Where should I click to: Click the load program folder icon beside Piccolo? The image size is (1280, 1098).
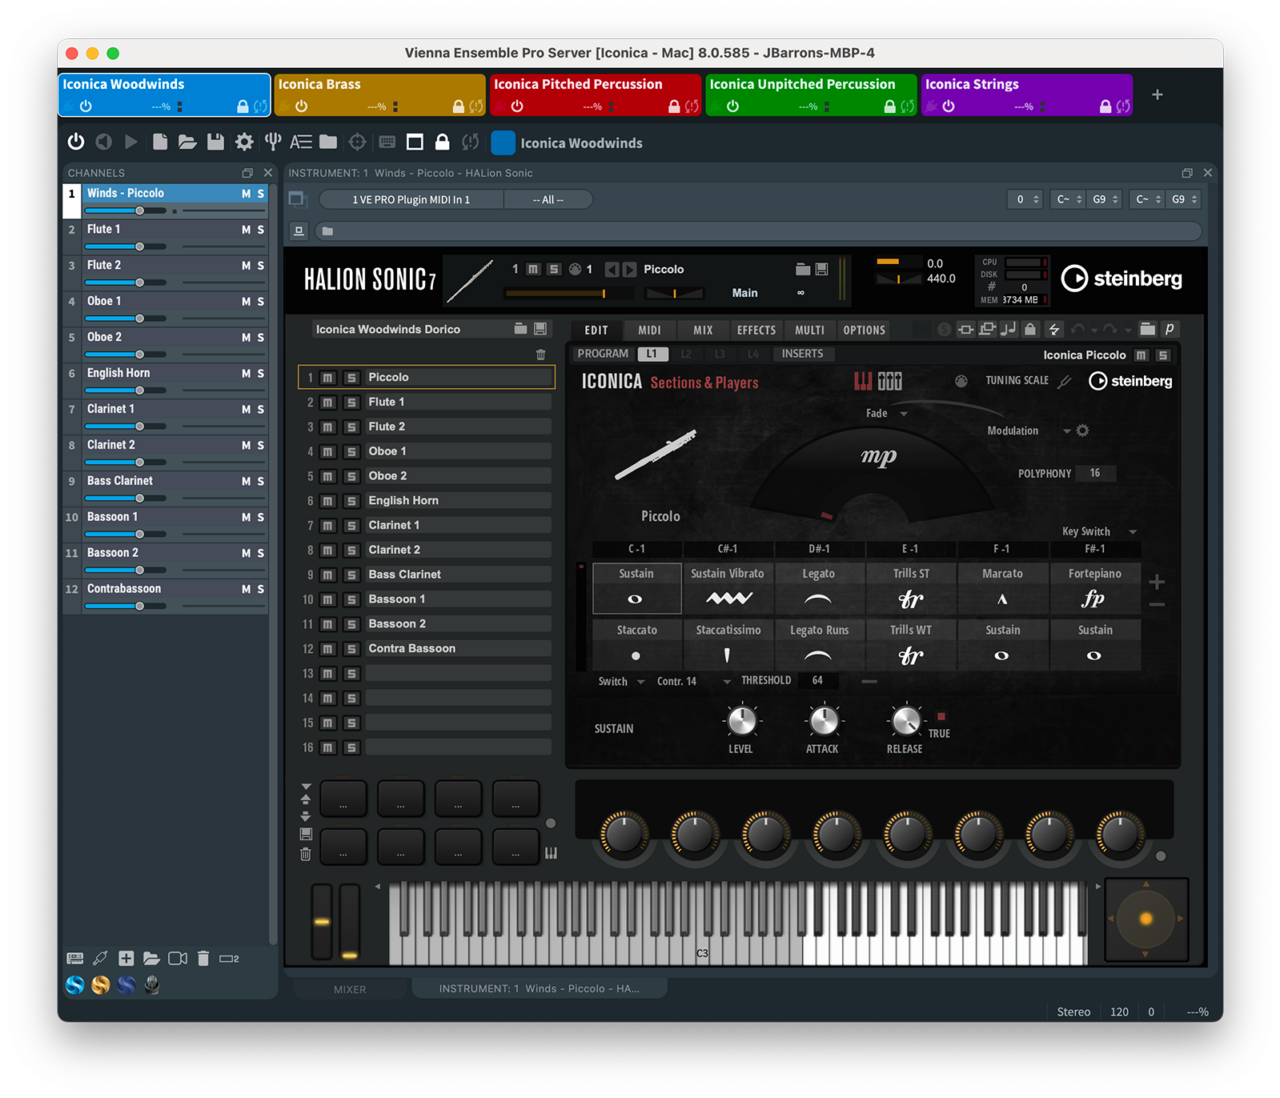(802, 269)
